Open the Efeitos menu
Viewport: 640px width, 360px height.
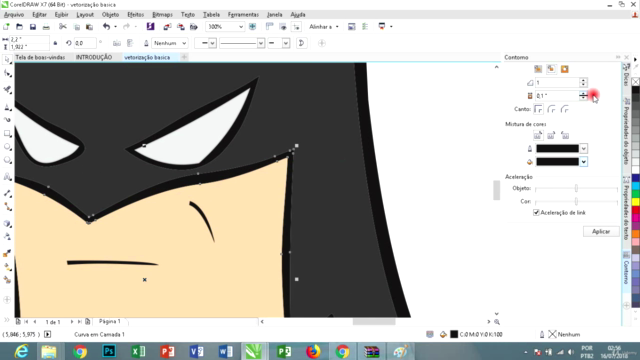136,15
